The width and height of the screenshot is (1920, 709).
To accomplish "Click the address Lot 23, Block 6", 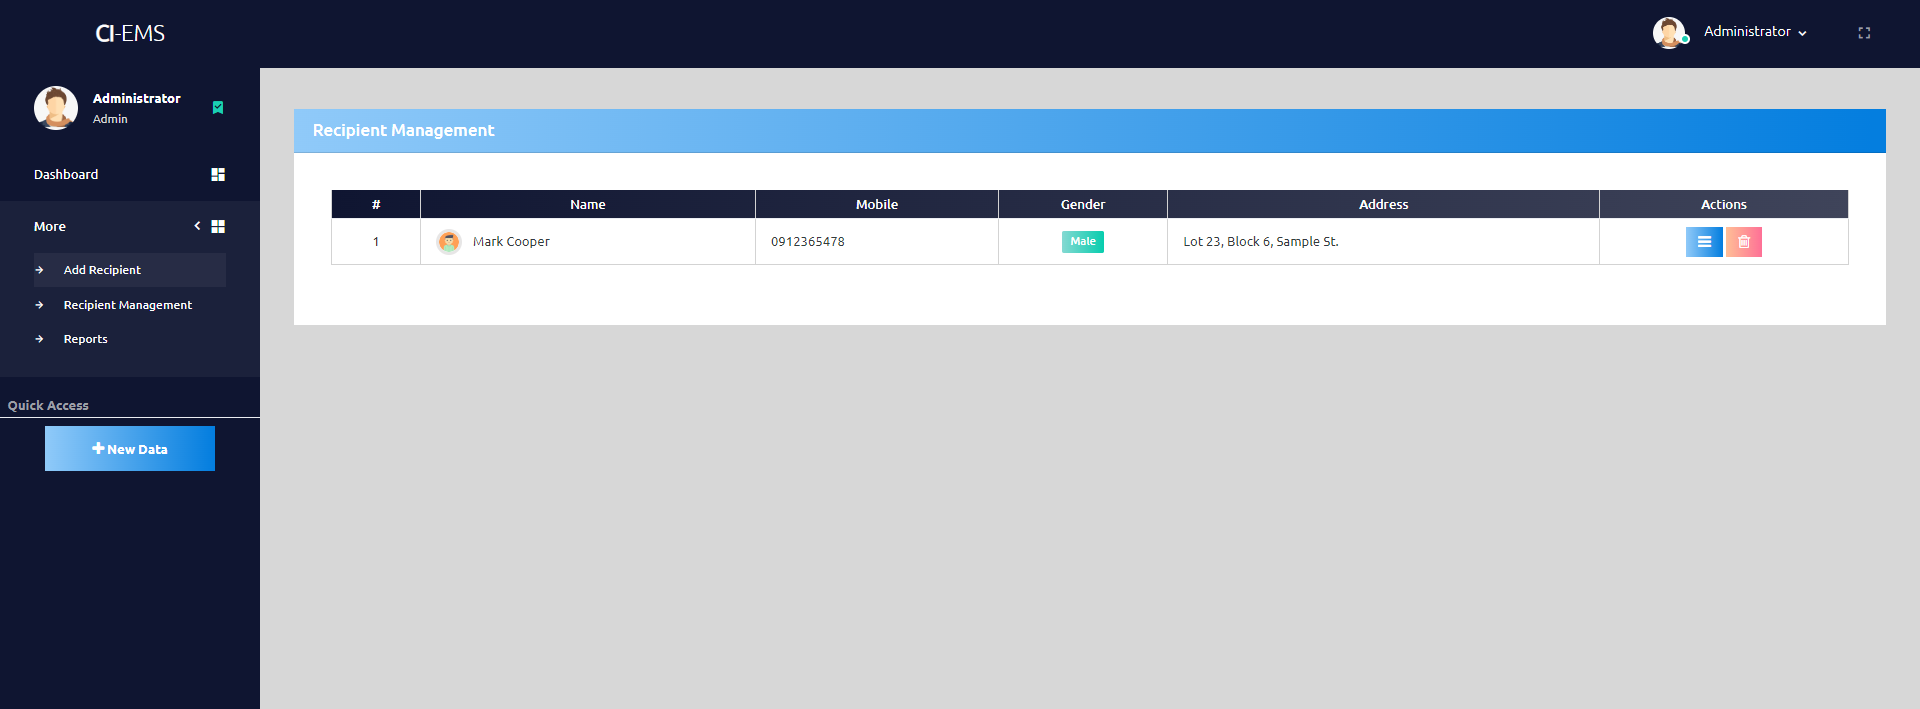I will pyautogui.click(x=1261, y=241).
